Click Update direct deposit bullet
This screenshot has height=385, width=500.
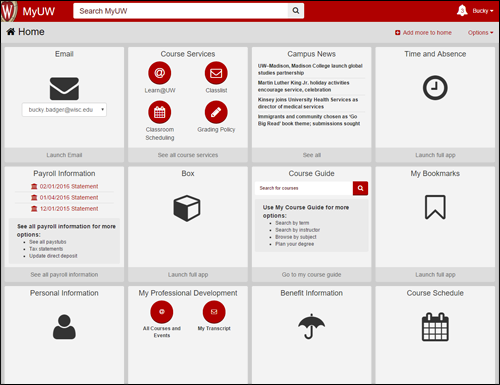tap(53, 256)
